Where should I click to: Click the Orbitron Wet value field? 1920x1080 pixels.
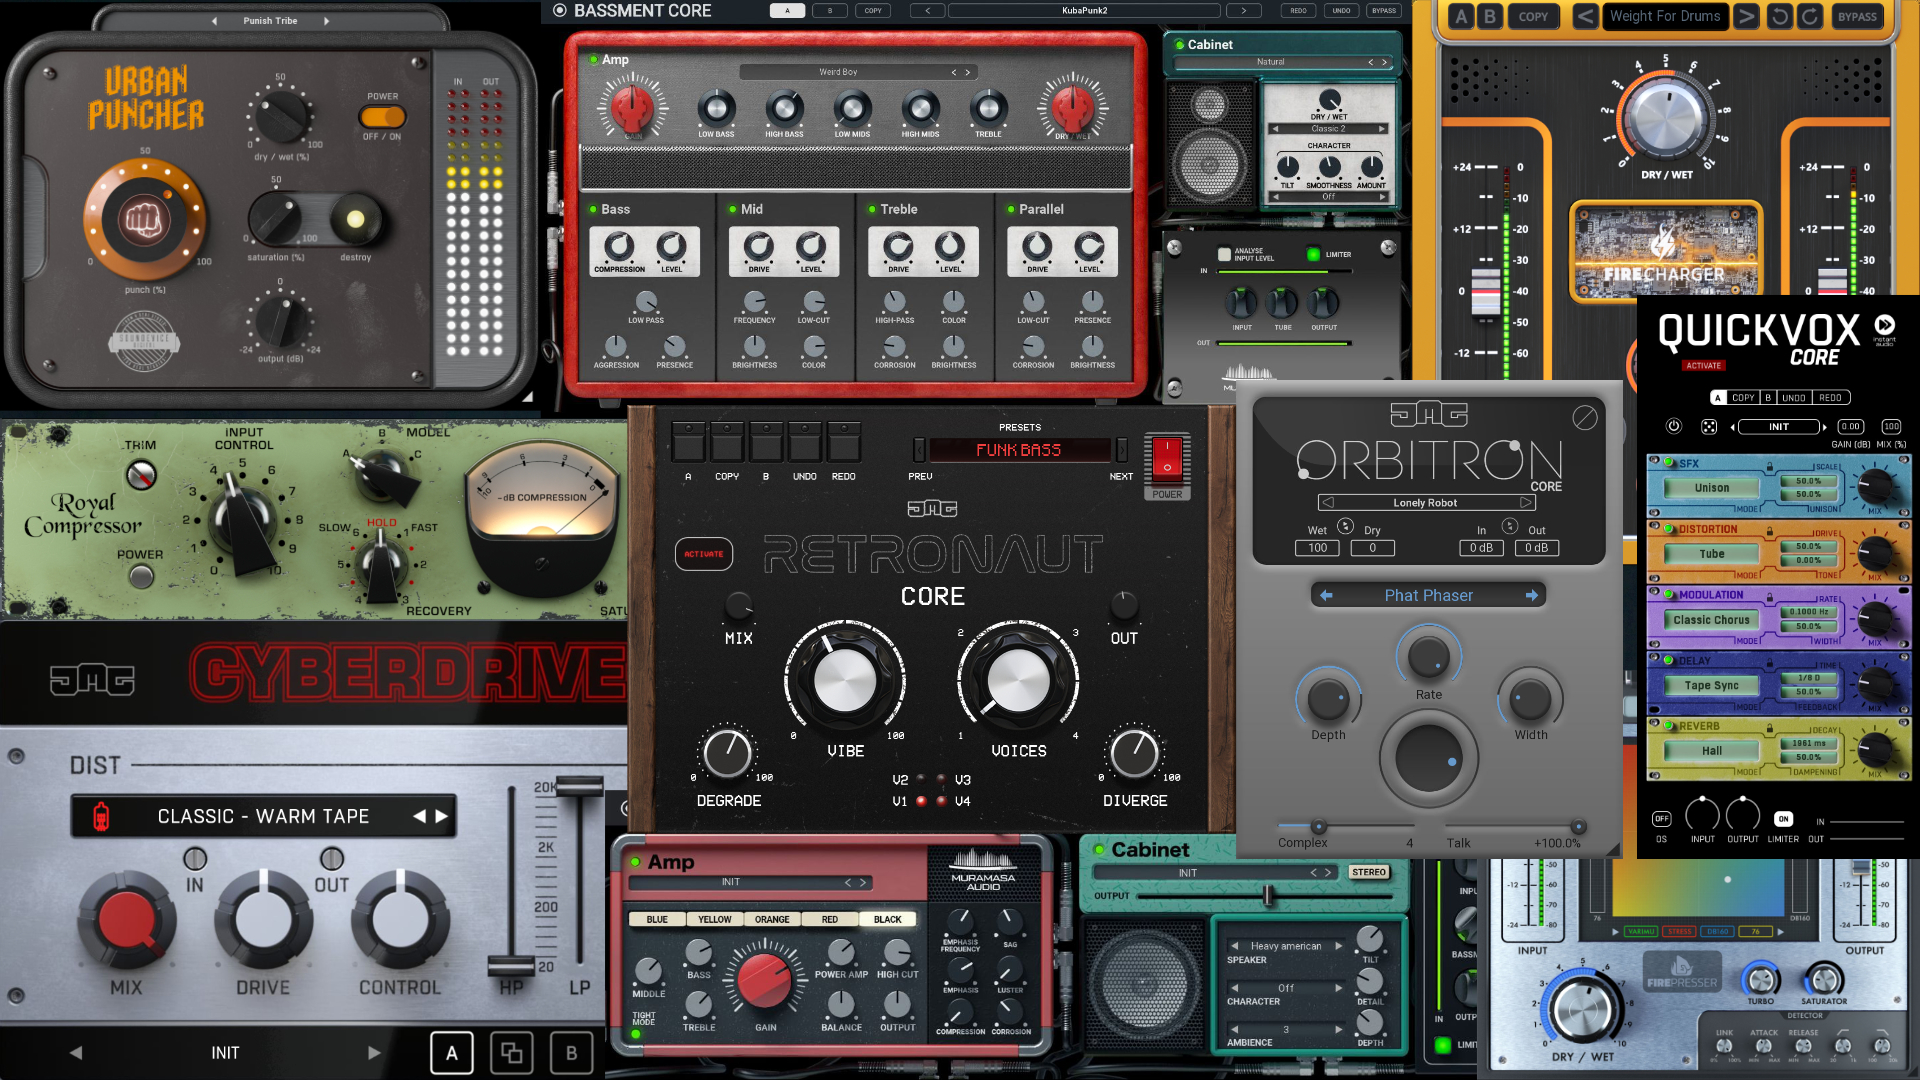click(x=1317, y=548)
